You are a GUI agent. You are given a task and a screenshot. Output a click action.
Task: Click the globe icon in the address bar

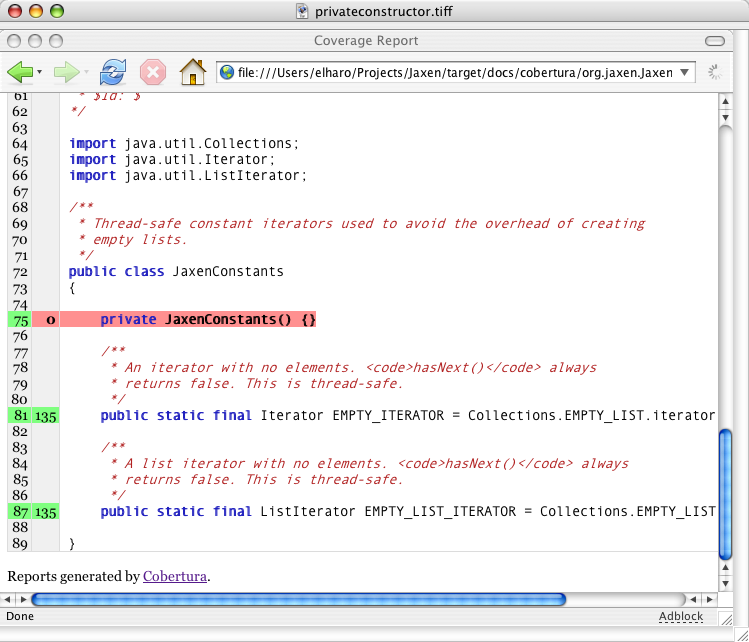coord(227,72)
